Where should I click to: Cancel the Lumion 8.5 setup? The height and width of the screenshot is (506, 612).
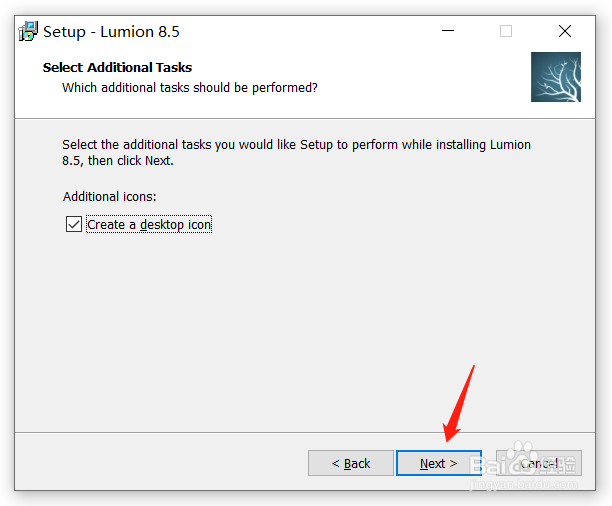pos(539,463)
